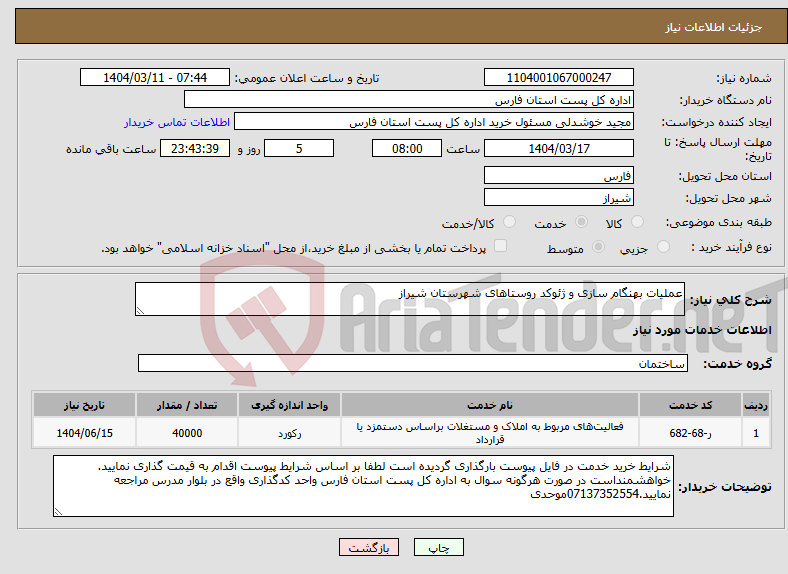Click the quantity cell 40000
Image resolution: width=788 pixels, height=574 pixels.
[187, 433]
